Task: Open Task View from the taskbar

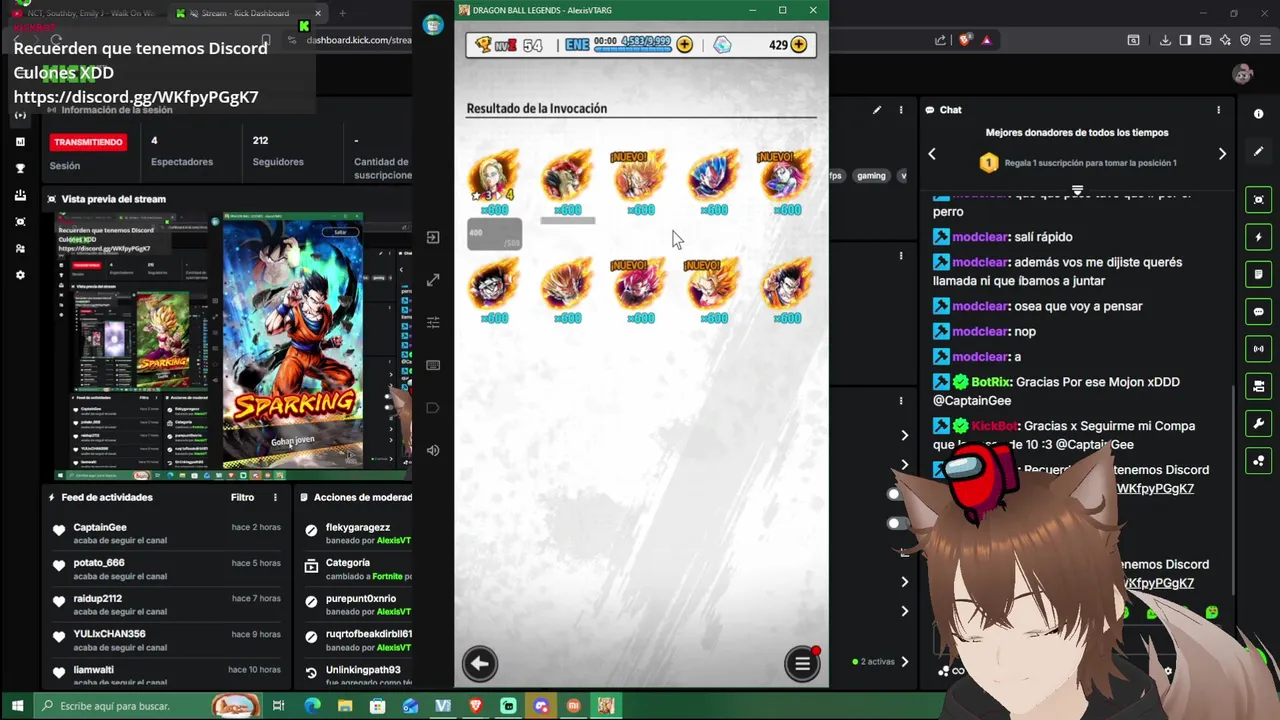Action: (279, 706)
